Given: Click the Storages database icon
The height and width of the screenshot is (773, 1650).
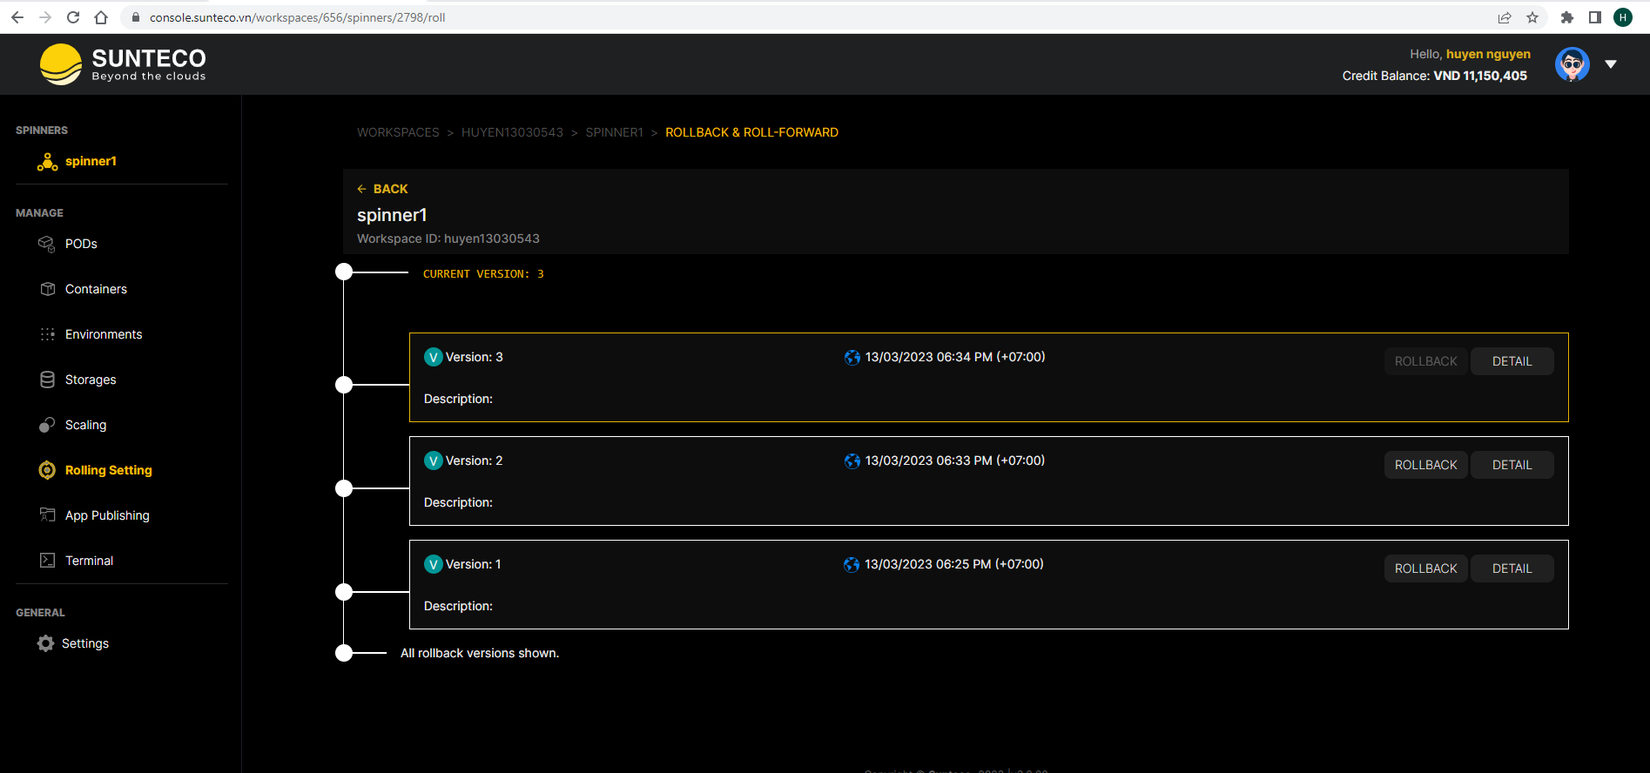Looking at the screenshot, I should pyautogui.click(x=47, y=380).
